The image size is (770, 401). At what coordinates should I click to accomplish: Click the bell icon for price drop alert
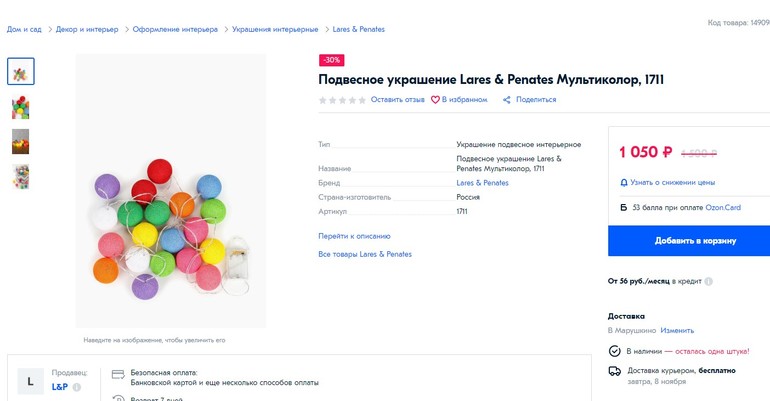point(624,183)
